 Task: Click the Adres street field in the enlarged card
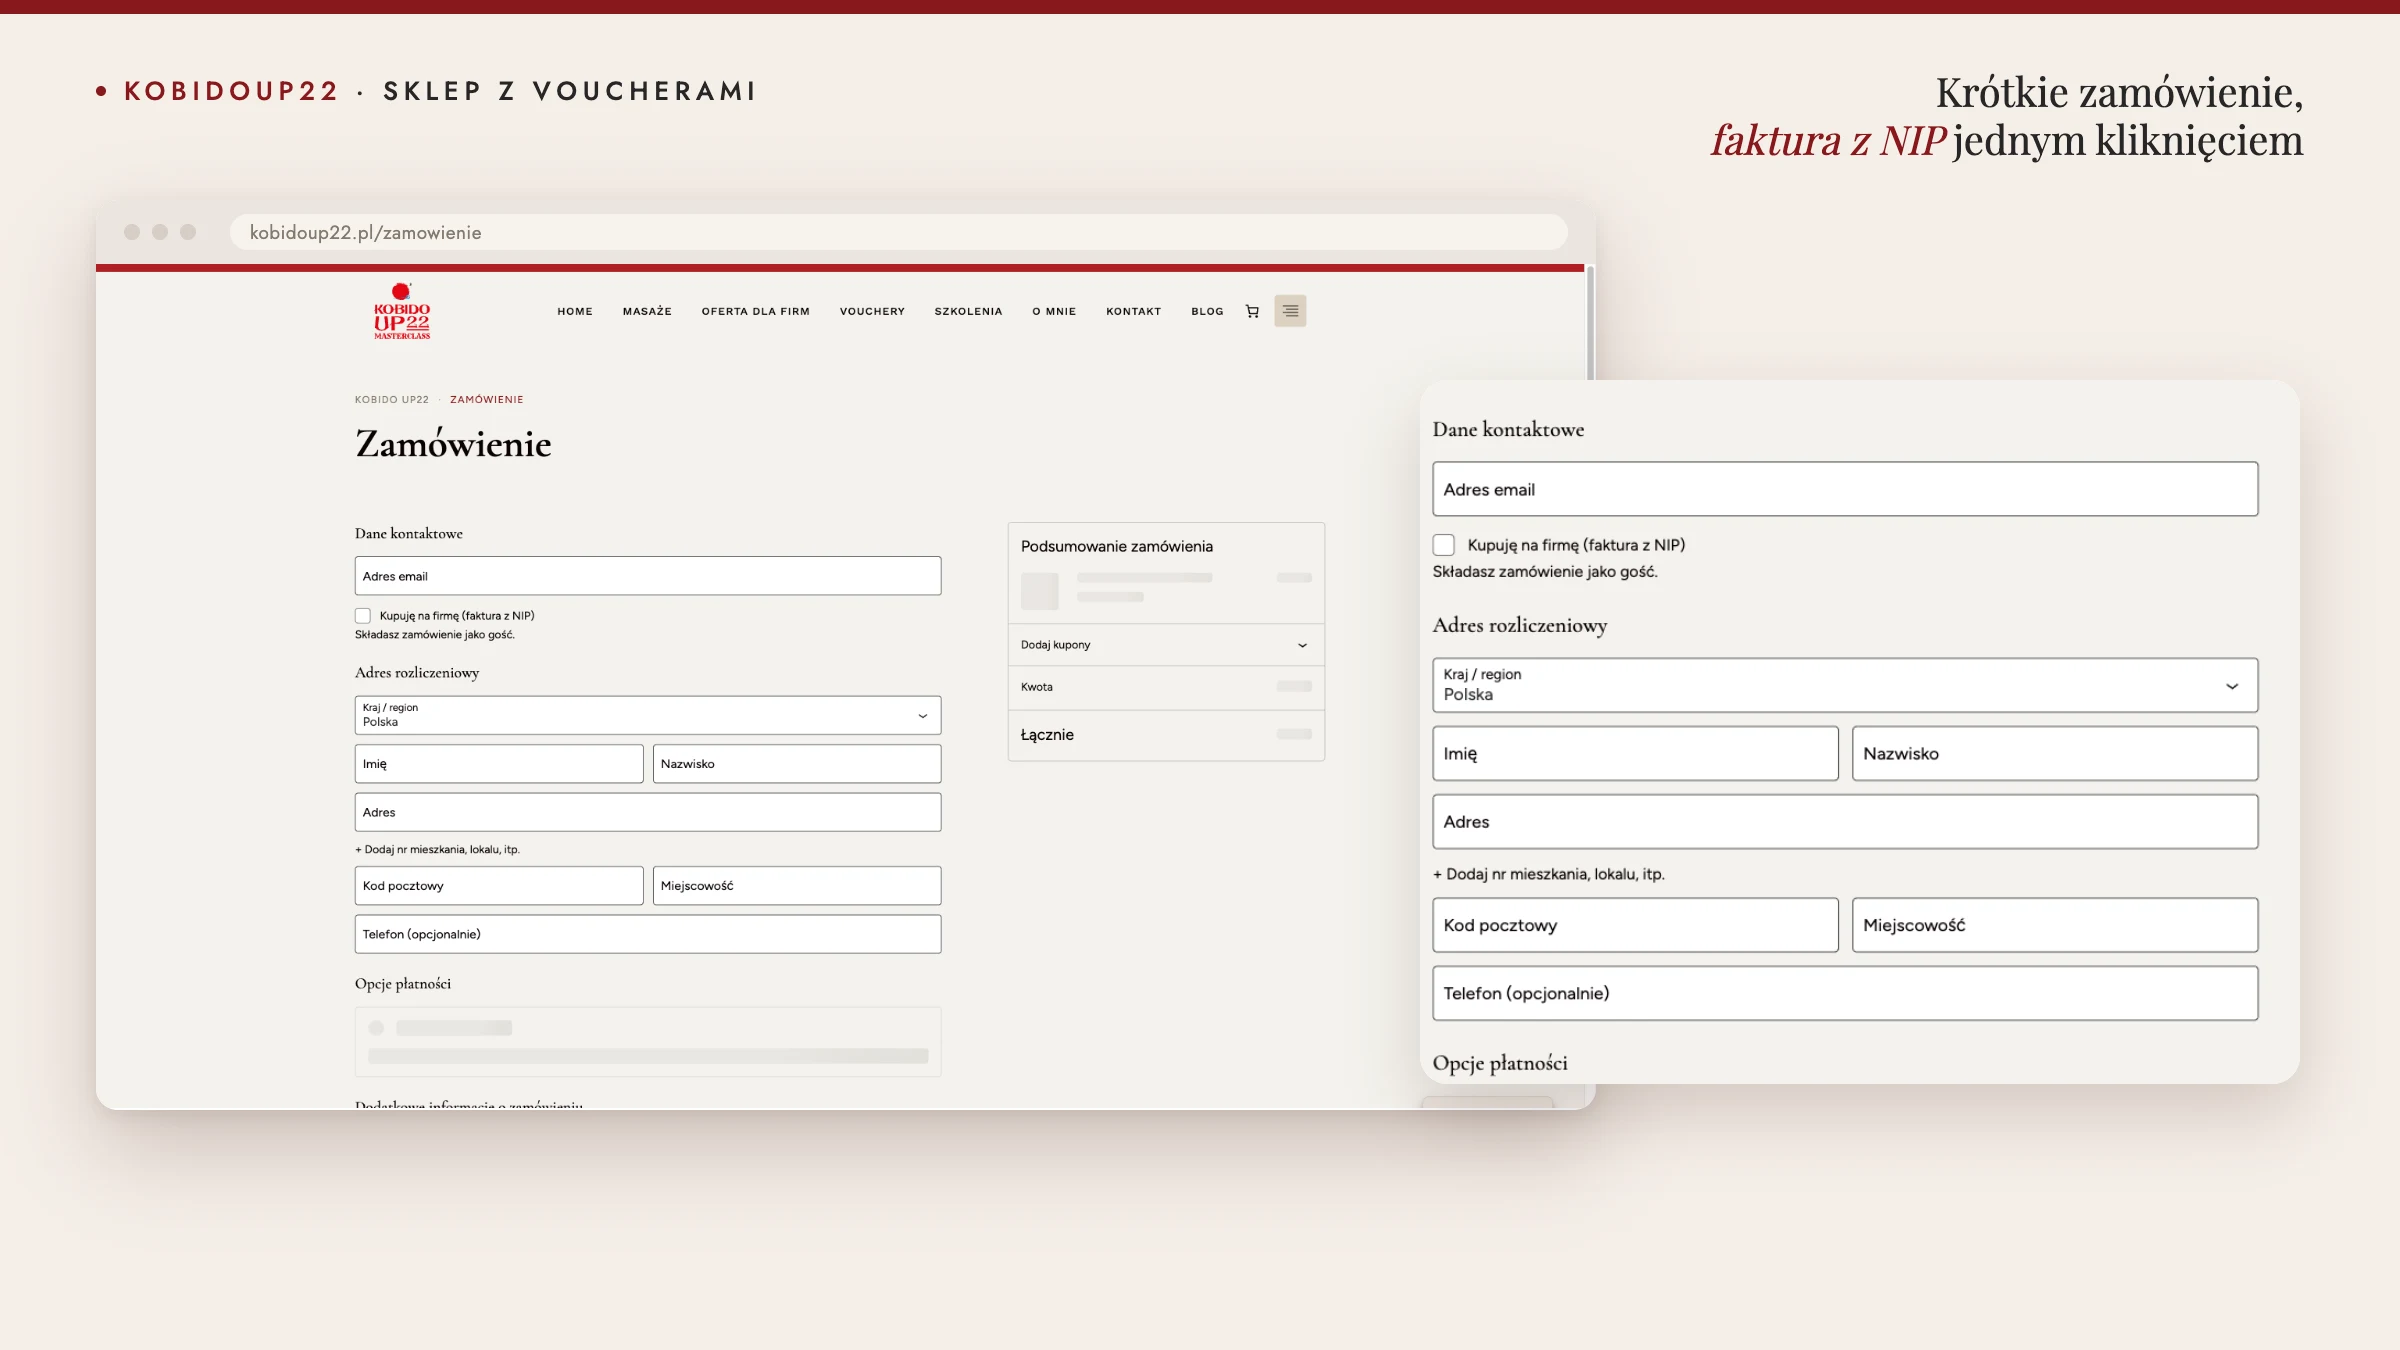1845,822
